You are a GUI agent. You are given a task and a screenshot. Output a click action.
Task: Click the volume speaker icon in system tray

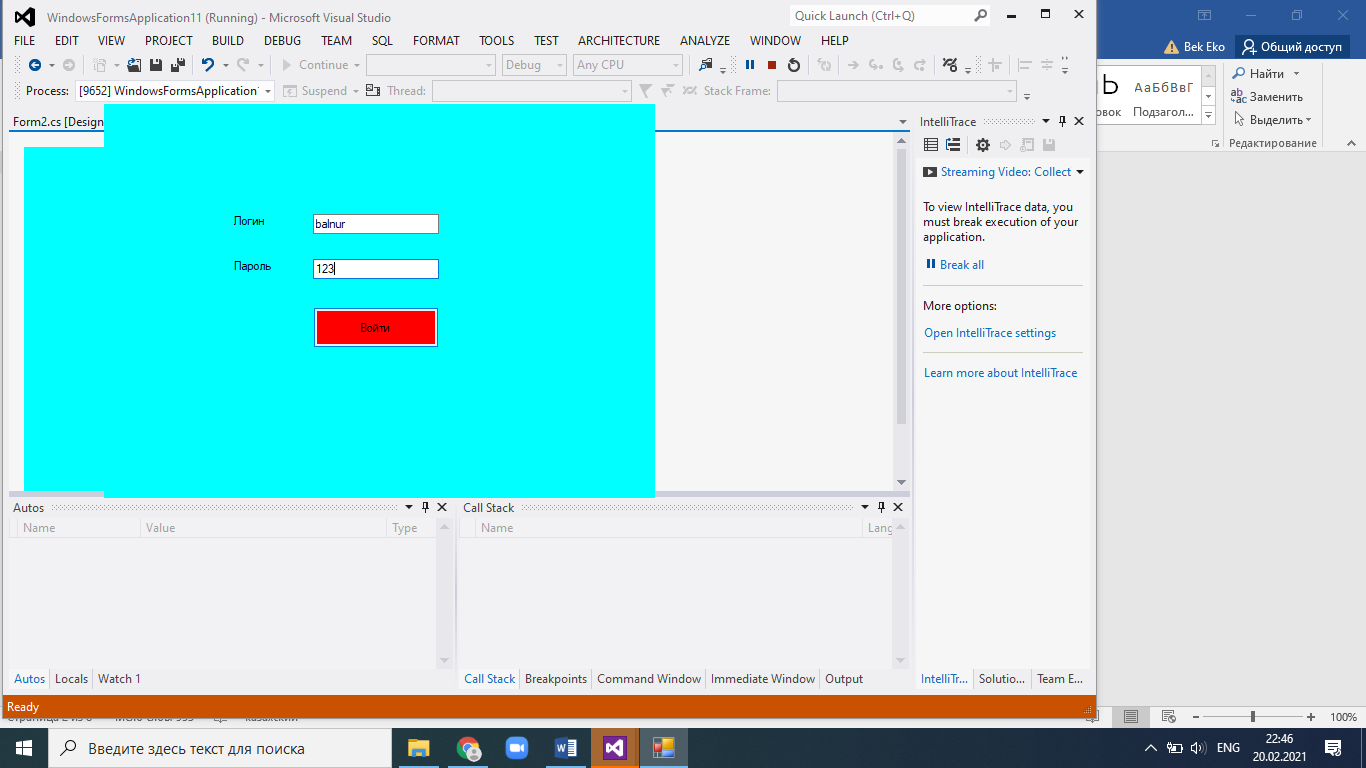(x=1198, y=748)
